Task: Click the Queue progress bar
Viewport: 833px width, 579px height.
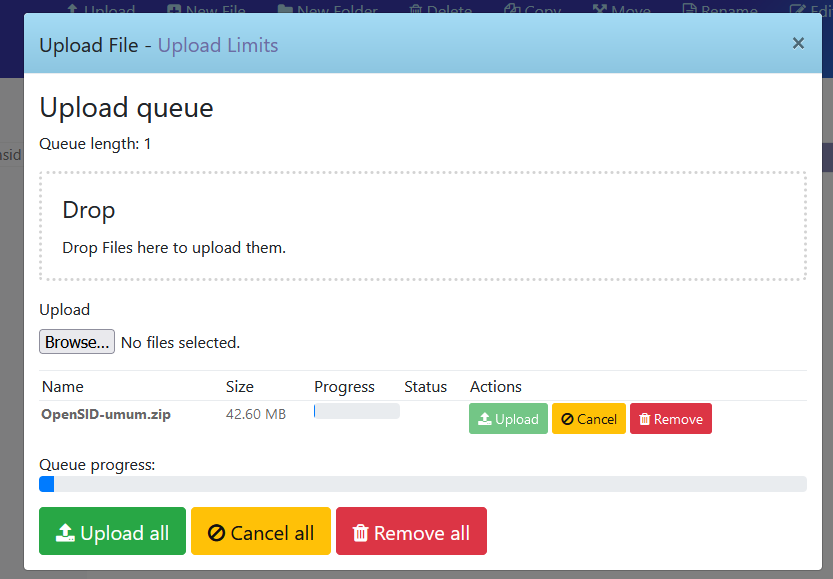Action: click(422, 484)
